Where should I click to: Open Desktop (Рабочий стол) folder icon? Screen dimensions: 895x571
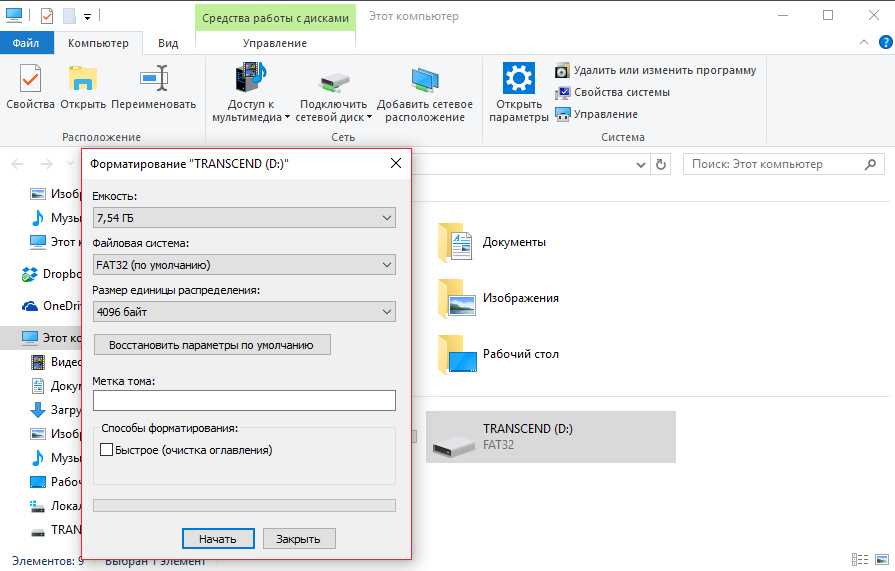click(457, 354)
